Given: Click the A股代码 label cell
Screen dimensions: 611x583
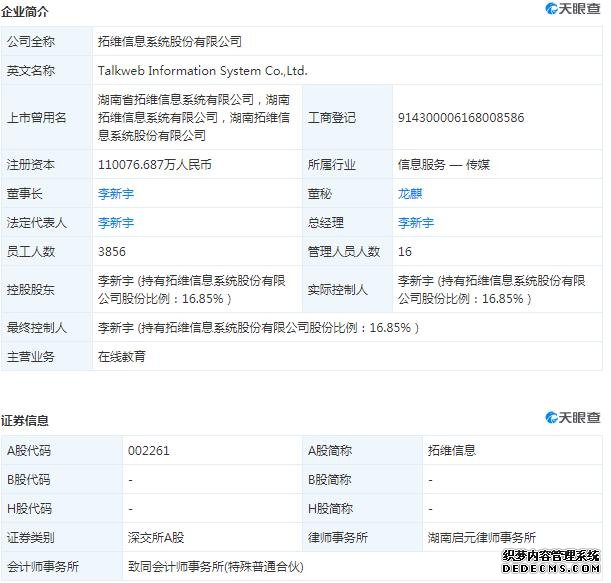Looking at the screenshot, I should coord(62,450).
